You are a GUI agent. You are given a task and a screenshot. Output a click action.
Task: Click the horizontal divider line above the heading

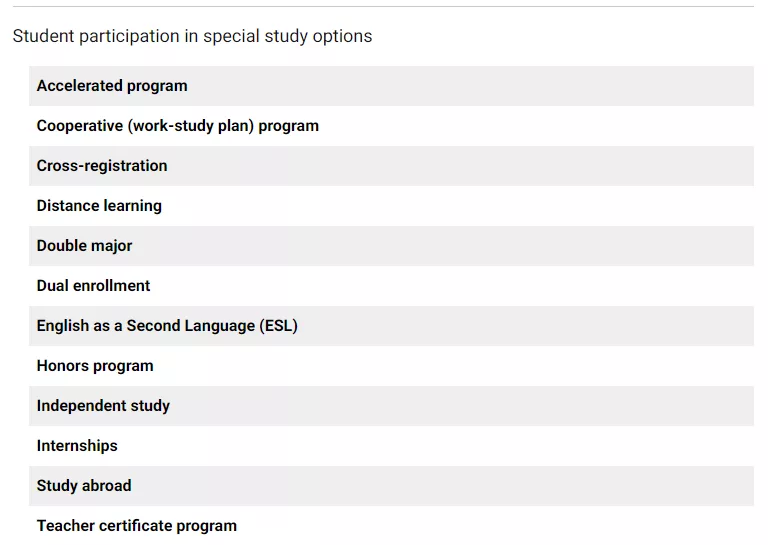point(384,7)
